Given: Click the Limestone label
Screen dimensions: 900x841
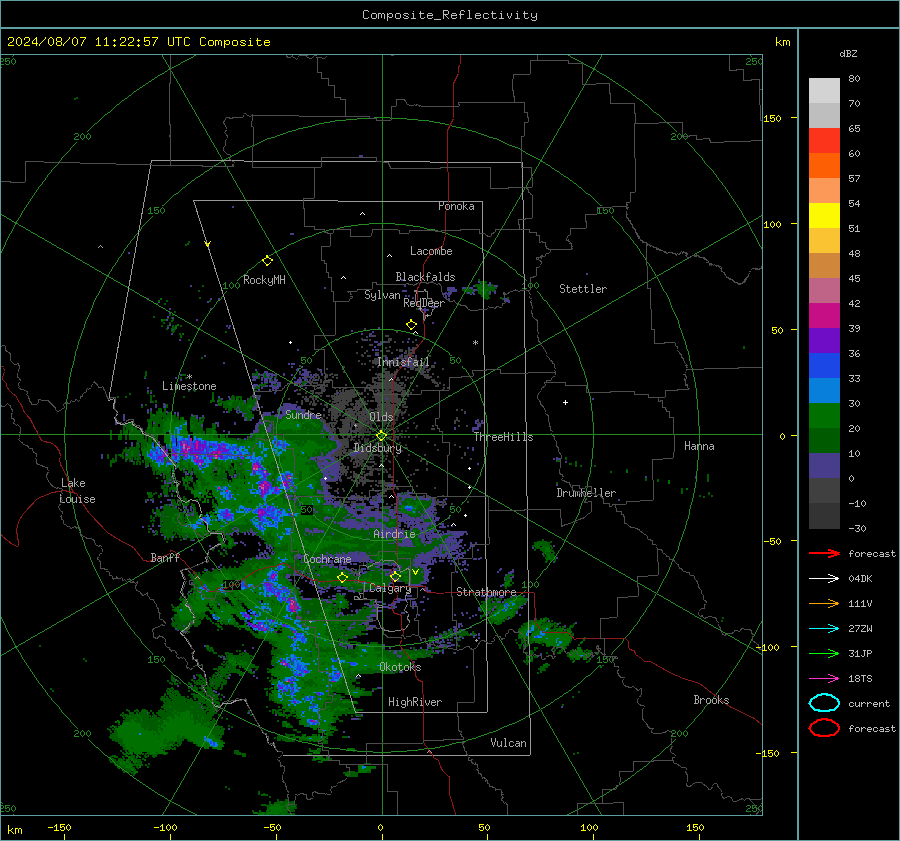Looking at the screenshot, I should (189, 386).
